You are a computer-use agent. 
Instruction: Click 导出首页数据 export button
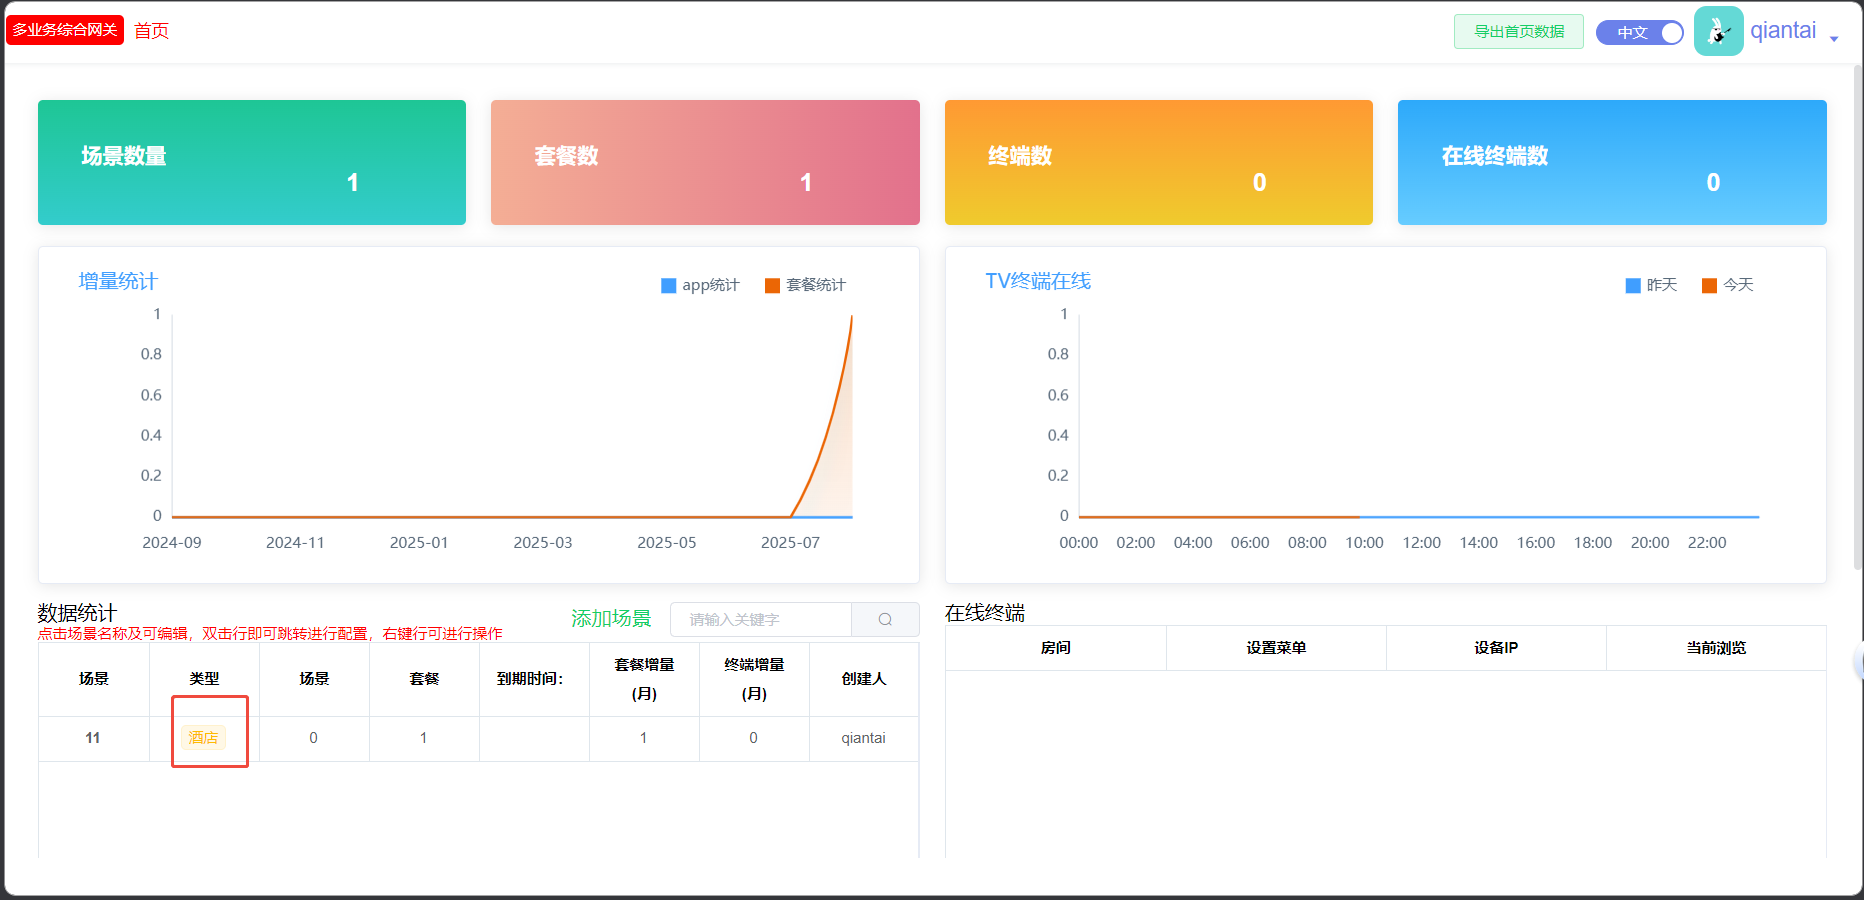[x=1518, y=32]
